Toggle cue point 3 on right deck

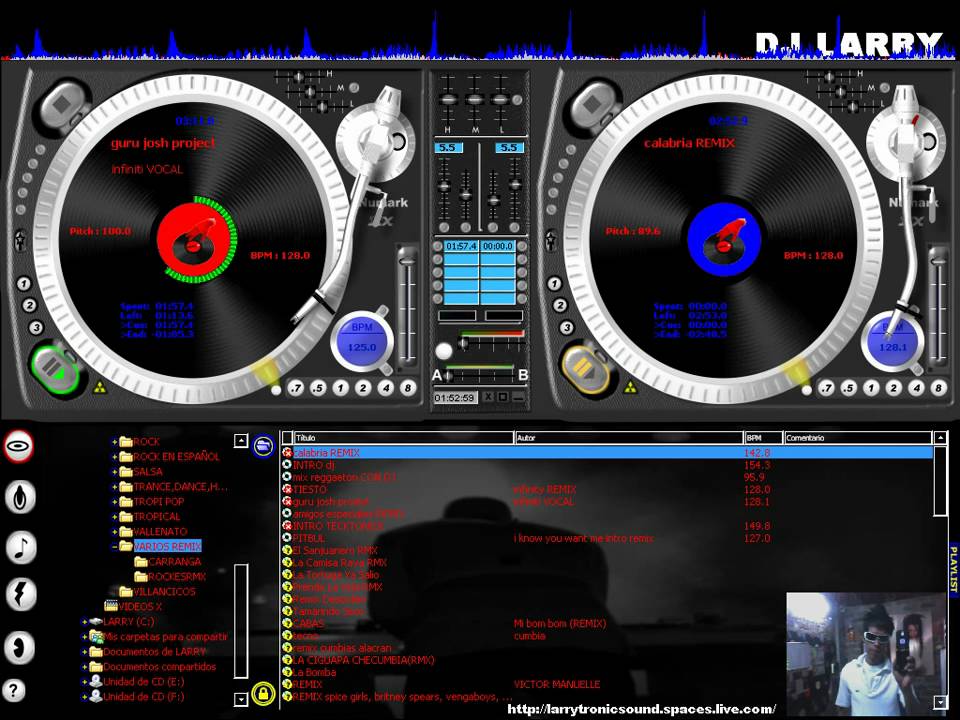coord(567,328)
